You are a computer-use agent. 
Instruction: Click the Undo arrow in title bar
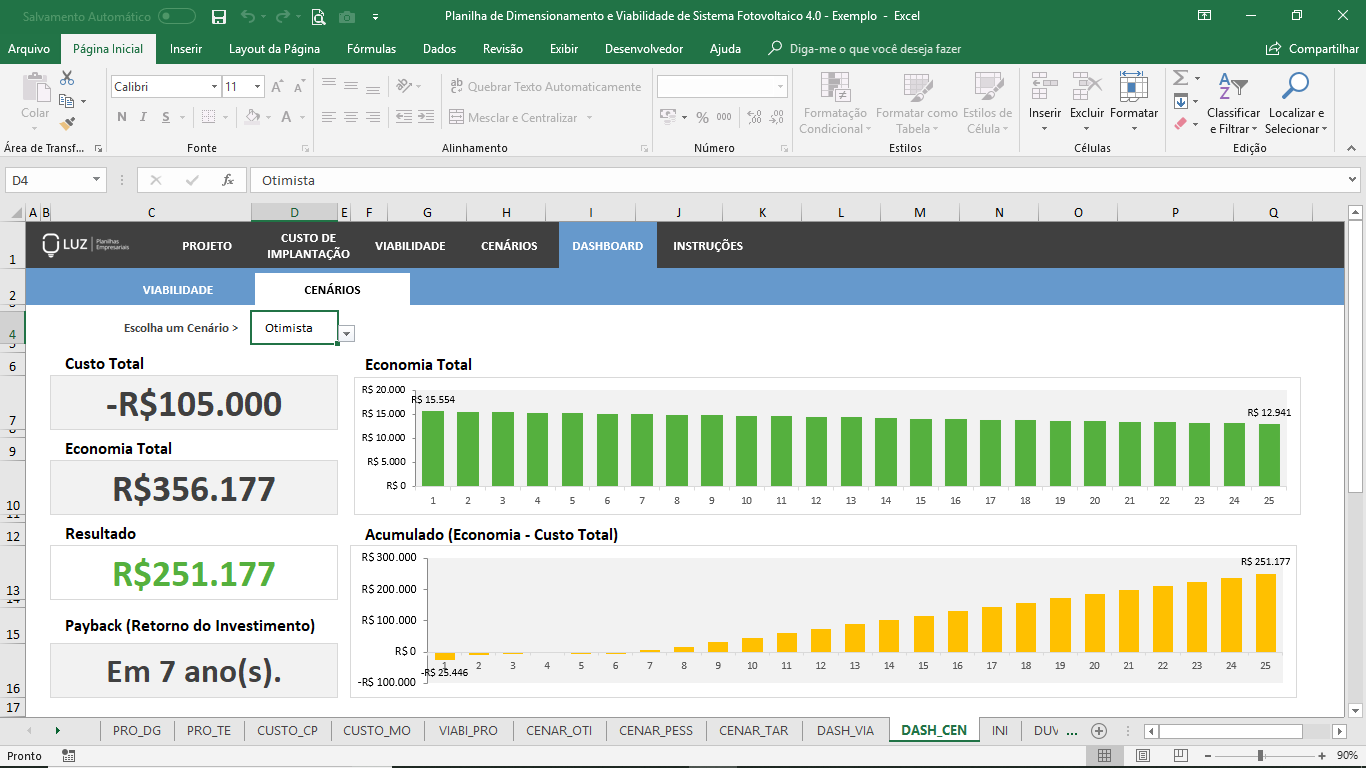coord(247,16)
